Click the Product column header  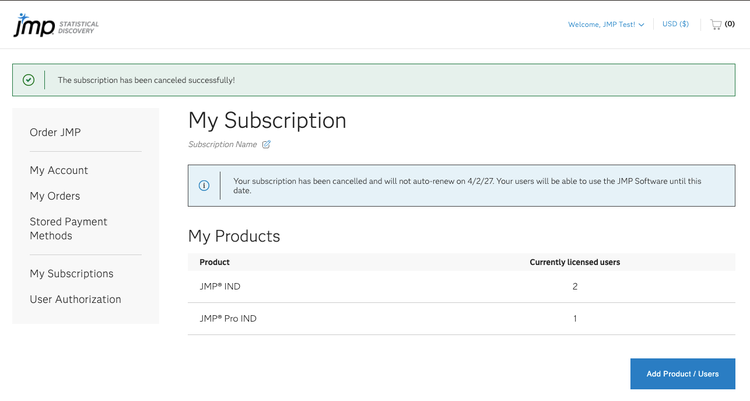(214, 262)
